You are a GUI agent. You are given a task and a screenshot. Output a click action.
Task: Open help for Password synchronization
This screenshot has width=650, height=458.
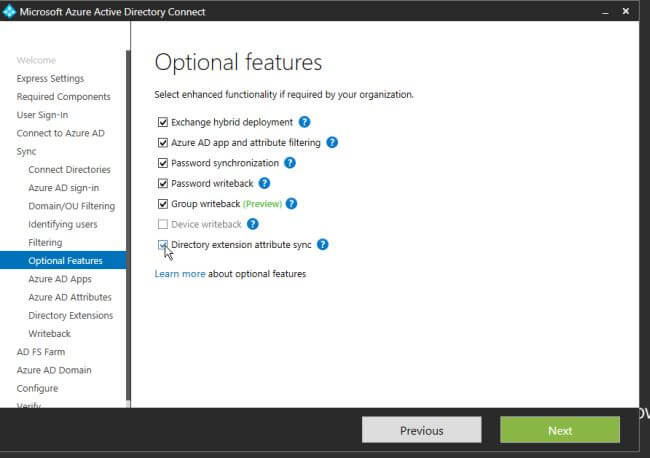(x=290, y=162)
